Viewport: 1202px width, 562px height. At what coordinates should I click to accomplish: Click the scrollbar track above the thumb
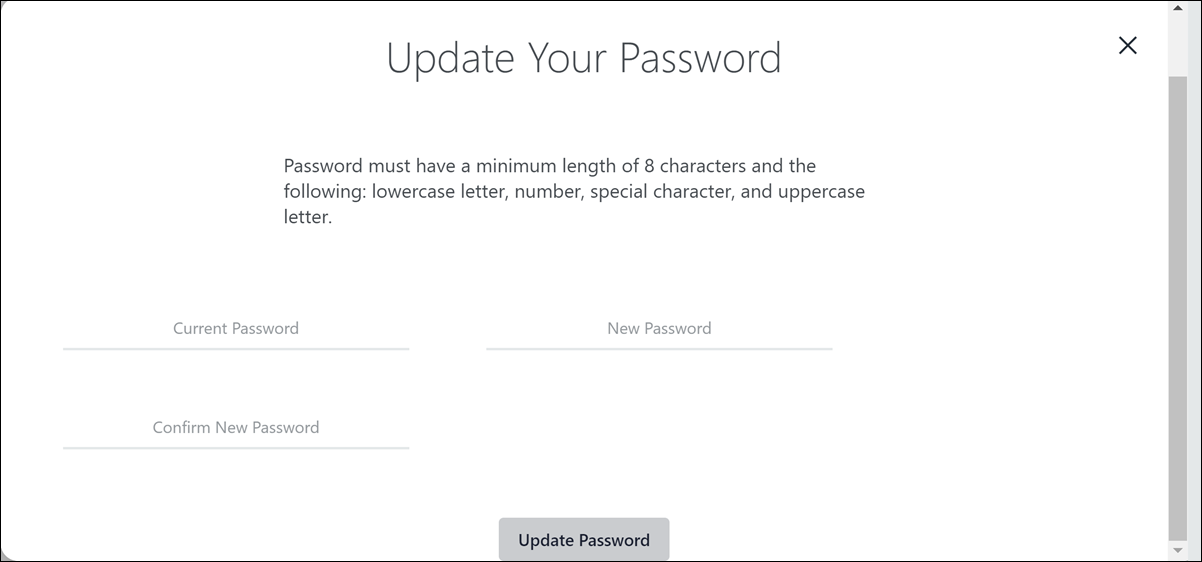(x=1177, y=45)
